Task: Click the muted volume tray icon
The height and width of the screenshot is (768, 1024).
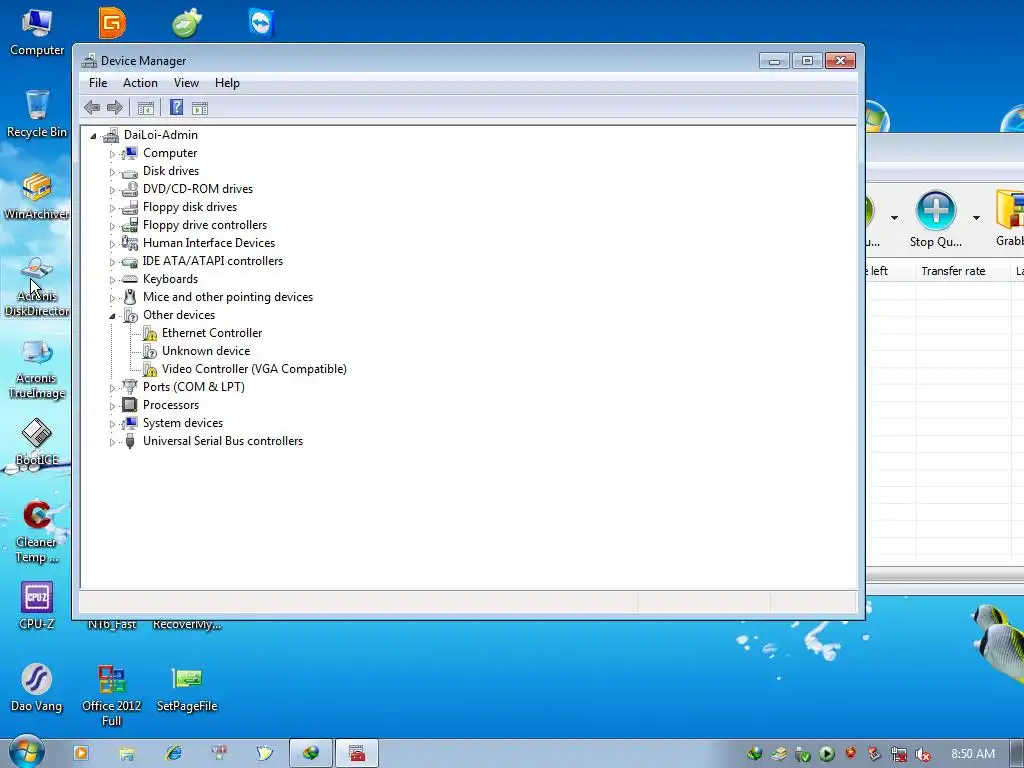Action: [923, 754]
